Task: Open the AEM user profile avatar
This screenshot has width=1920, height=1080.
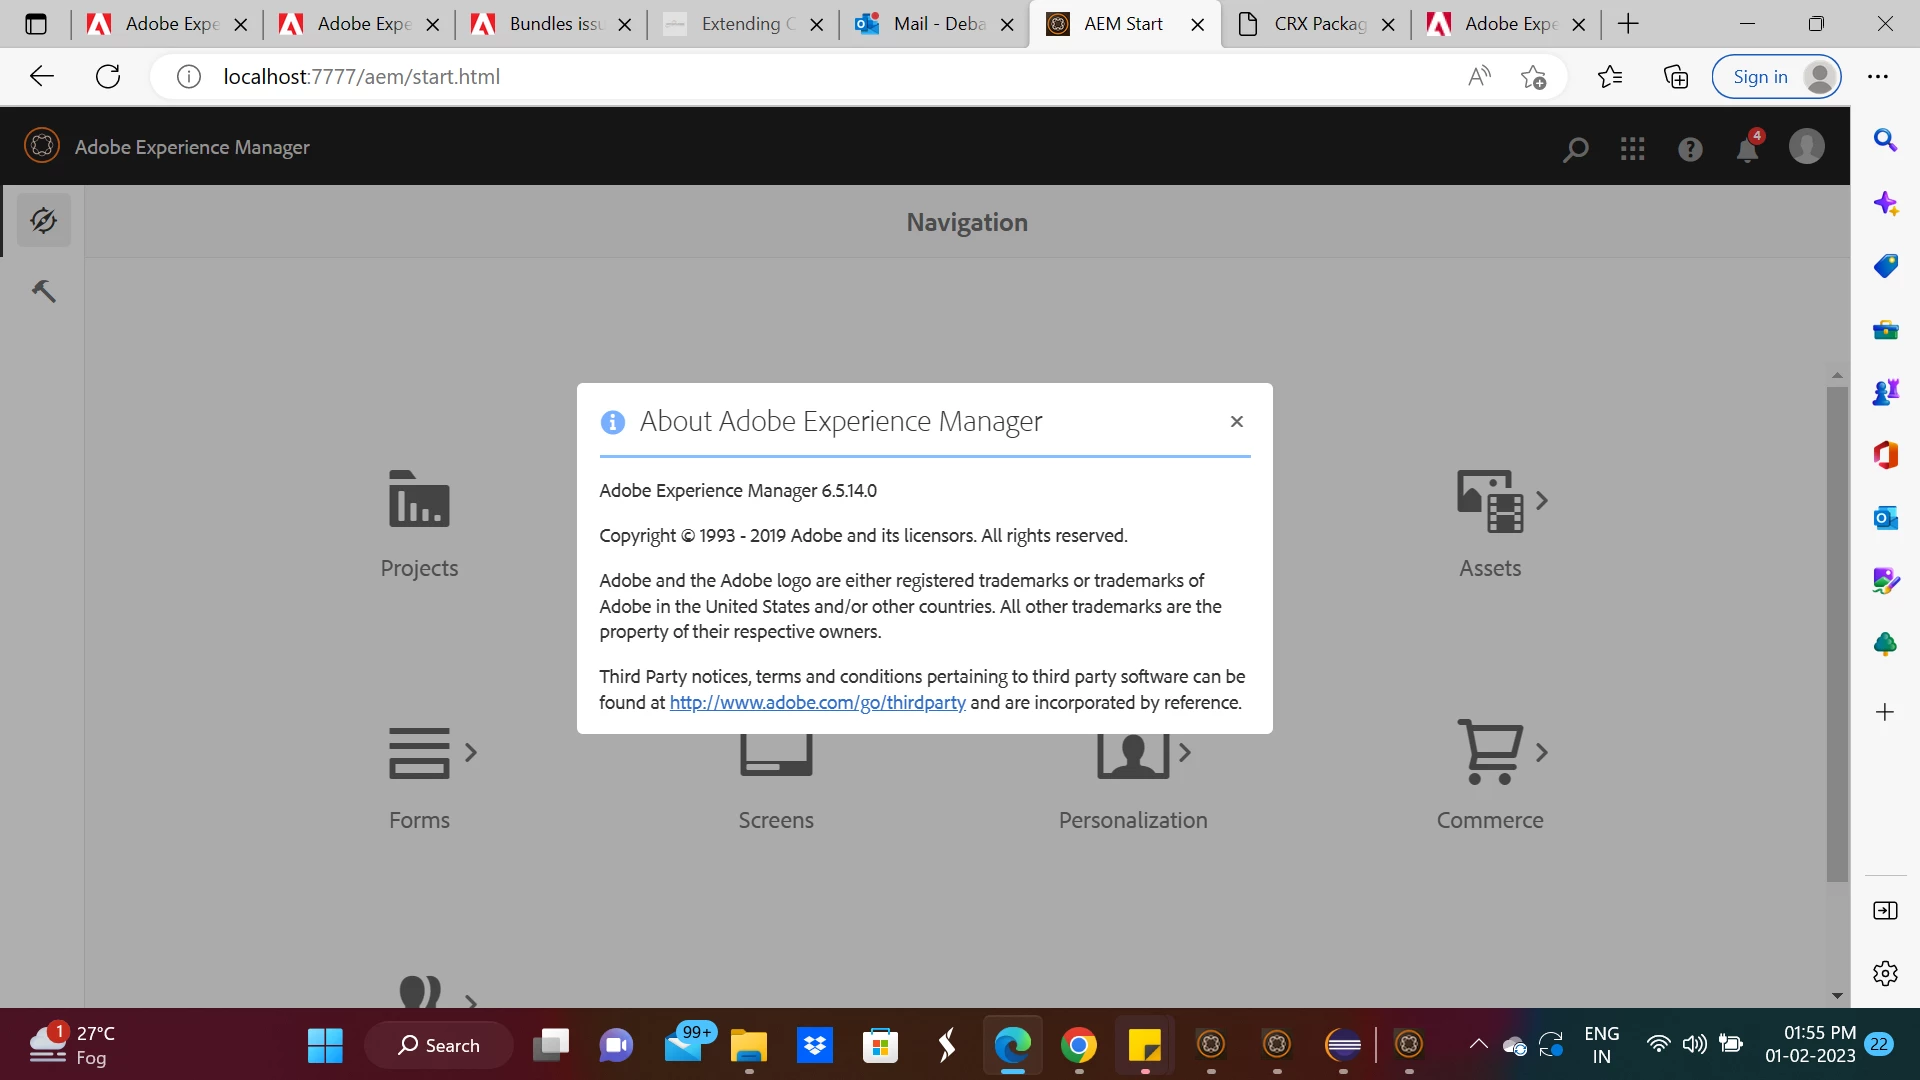Action: tap(1806, 147)
